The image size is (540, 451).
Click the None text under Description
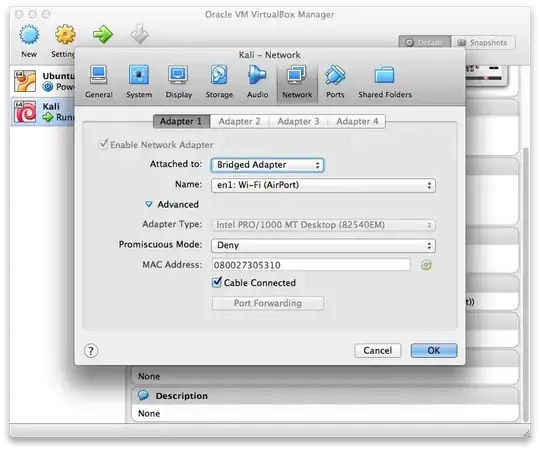click(149, 413)
